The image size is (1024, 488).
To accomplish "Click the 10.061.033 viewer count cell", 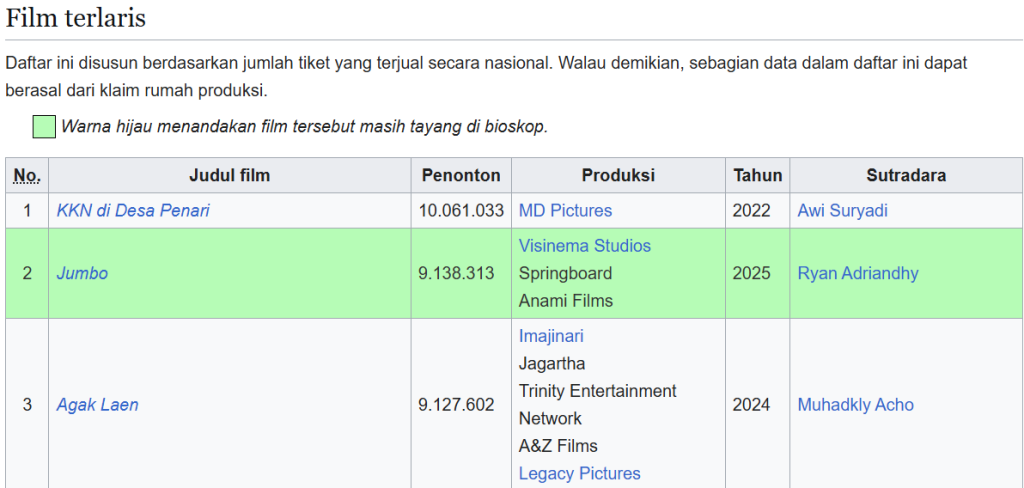I will (x=461, y=210).
